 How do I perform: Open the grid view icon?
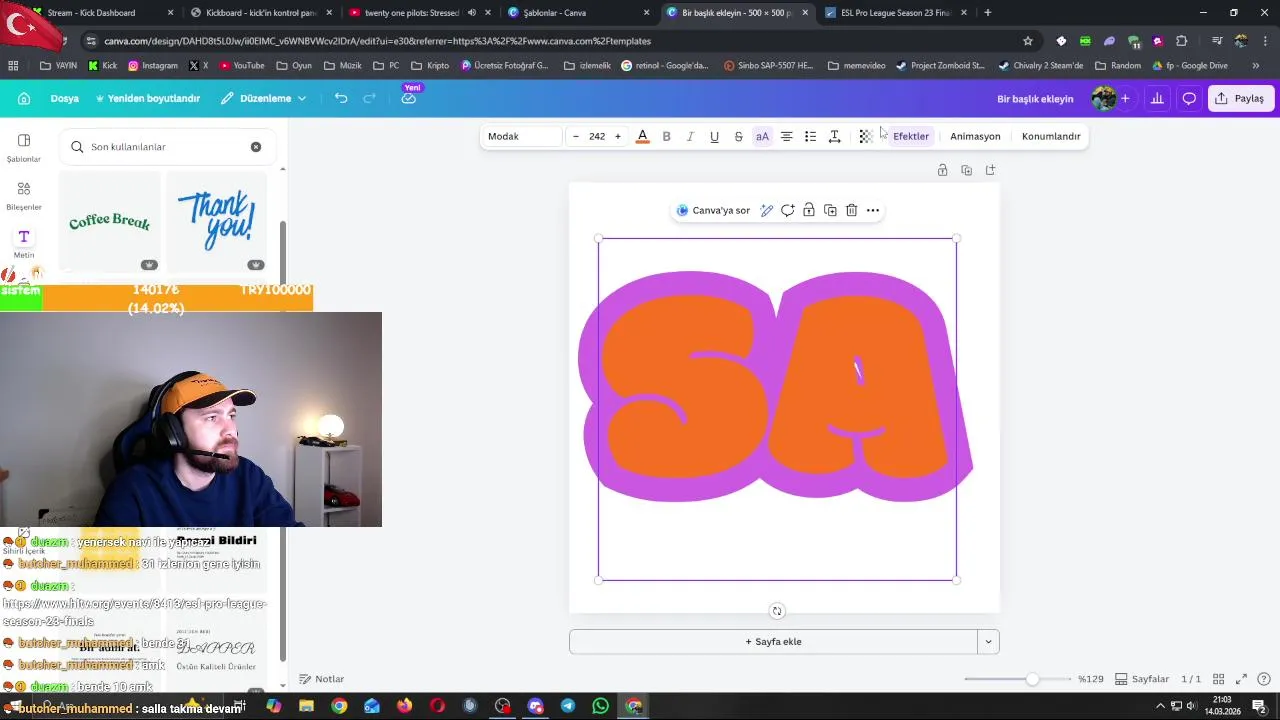1218,679
